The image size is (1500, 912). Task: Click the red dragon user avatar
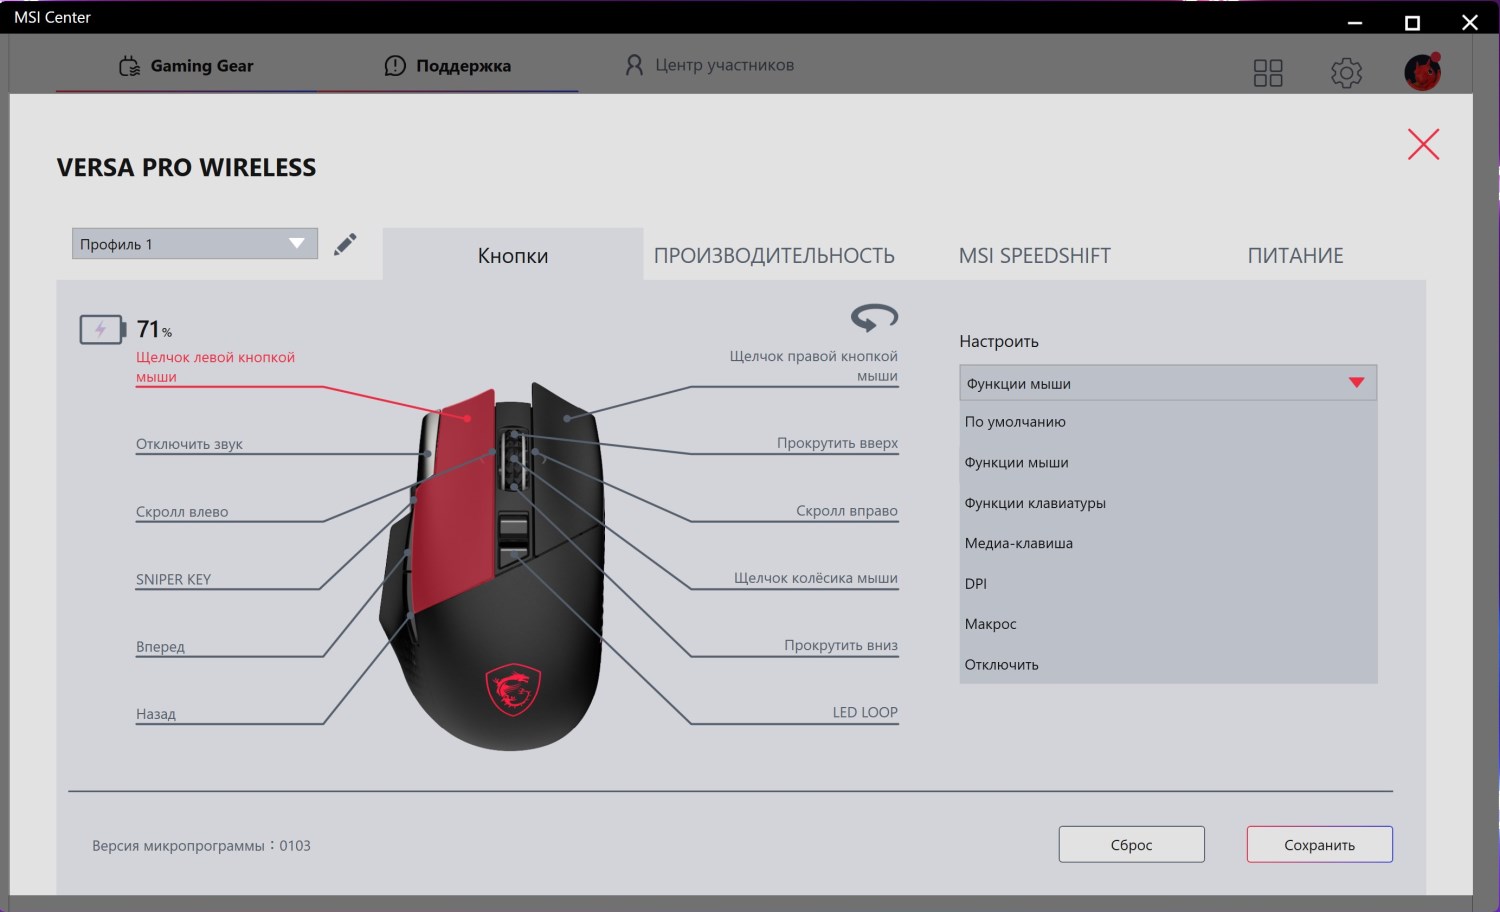[1422, 72]
